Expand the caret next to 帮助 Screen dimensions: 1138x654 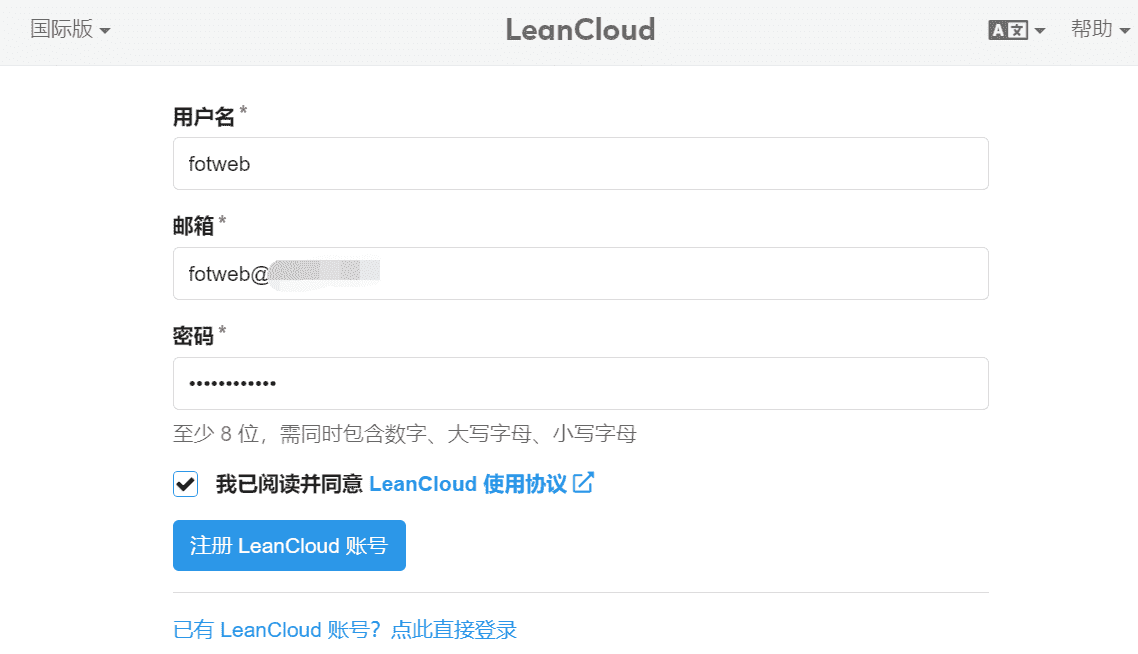(x=1125, y=30)
